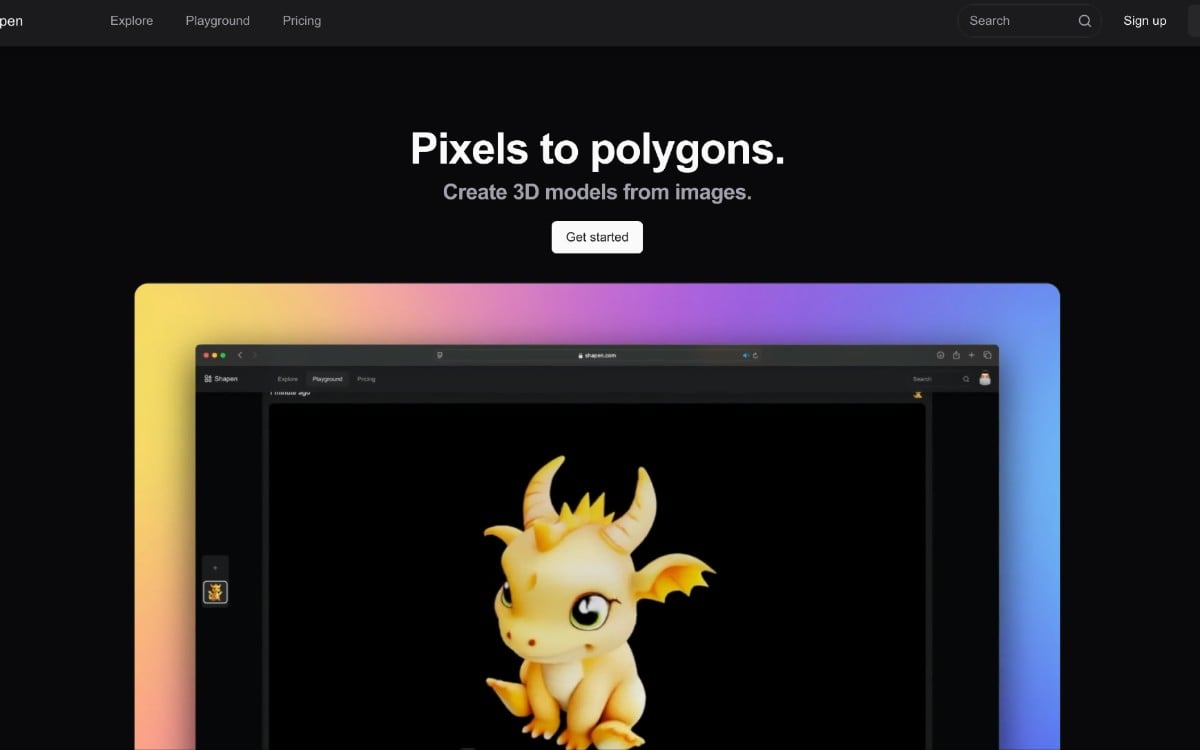Go to Pricing in the top navigation bar
The height and width of the screenshot is (750, 1200).
pos(301,21)
